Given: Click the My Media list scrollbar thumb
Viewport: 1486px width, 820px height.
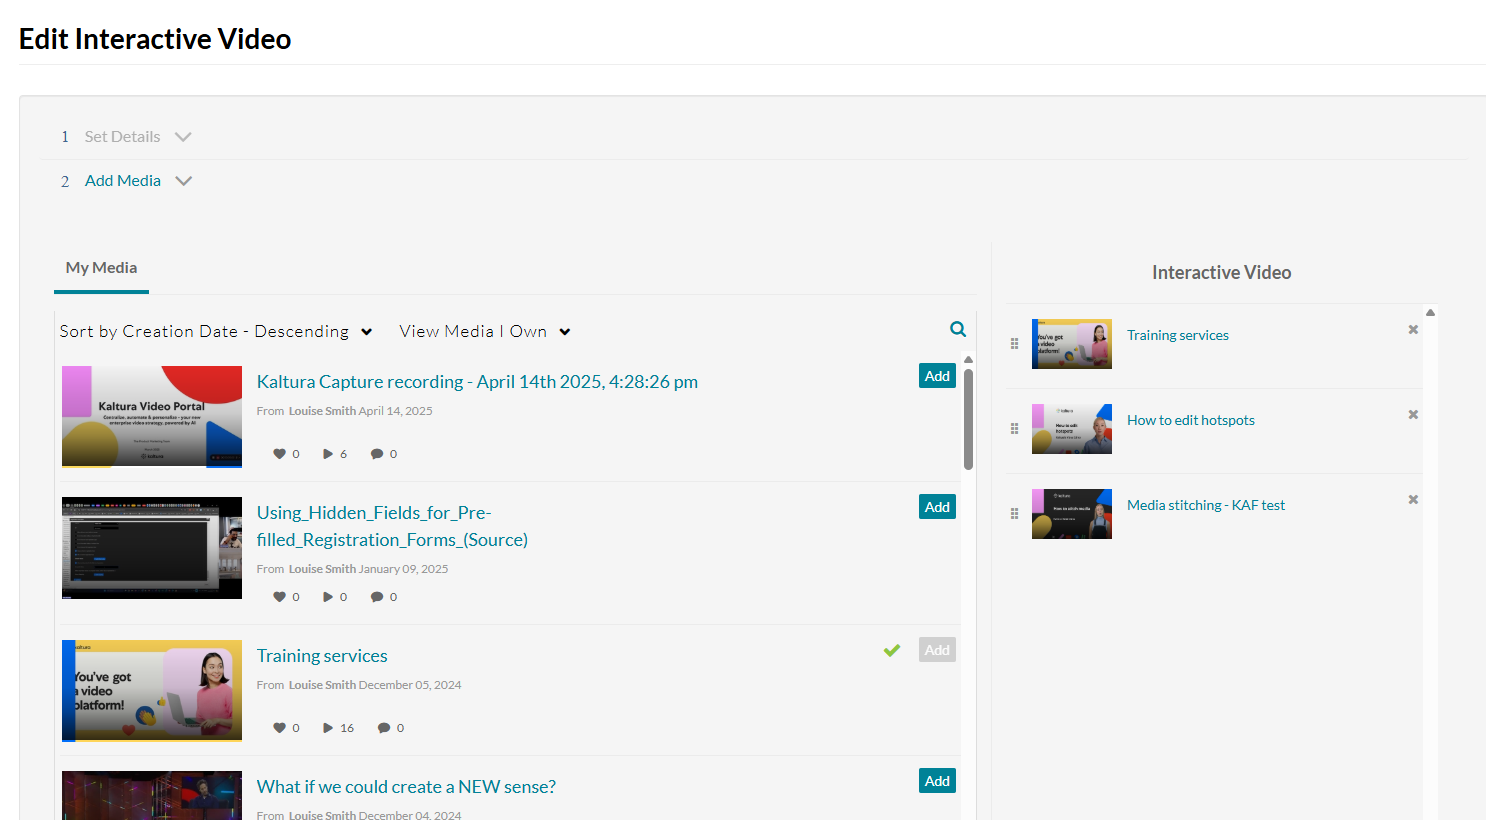Looking at the screenshot, I should [x=968, y=419].
